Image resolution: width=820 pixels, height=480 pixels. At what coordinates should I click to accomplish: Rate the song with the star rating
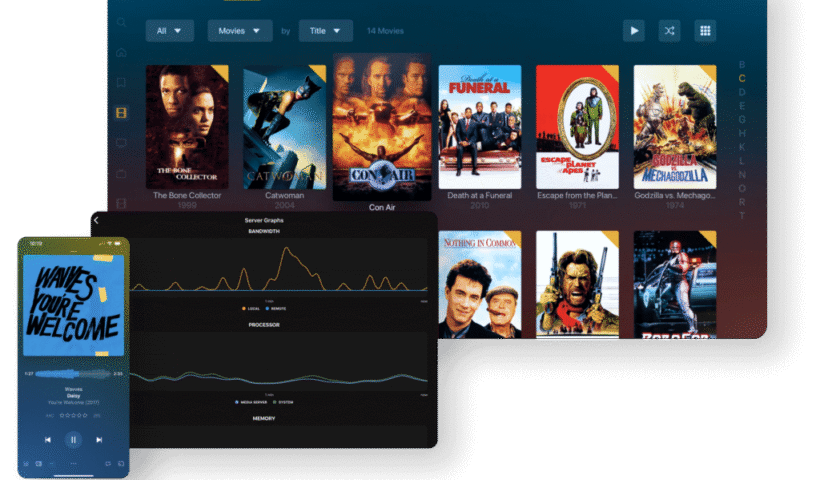coord(73,415)
